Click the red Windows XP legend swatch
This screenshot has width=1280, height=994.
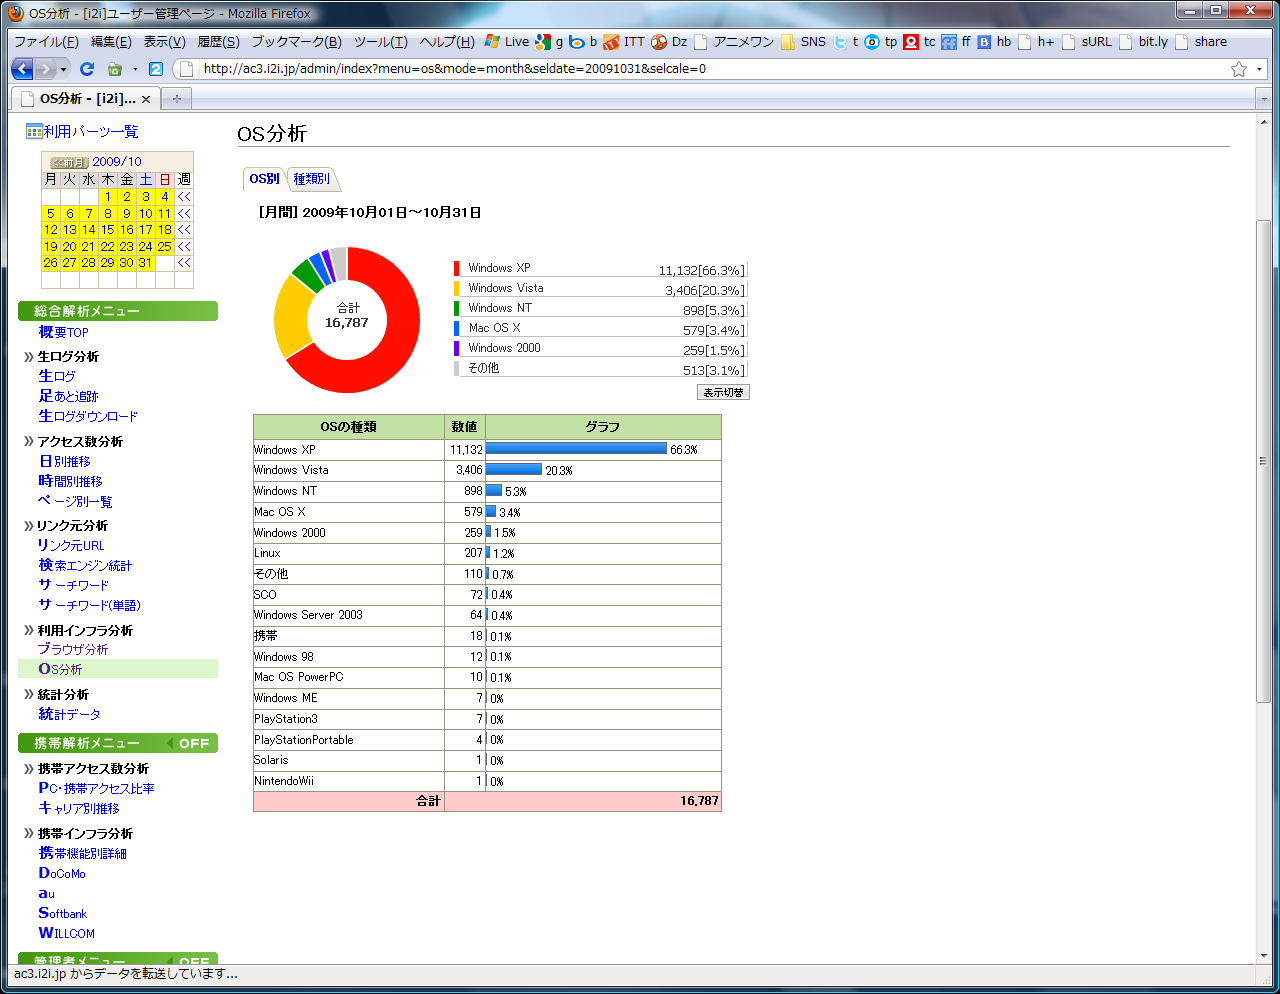pyautogui.click(x=457, y=268)
